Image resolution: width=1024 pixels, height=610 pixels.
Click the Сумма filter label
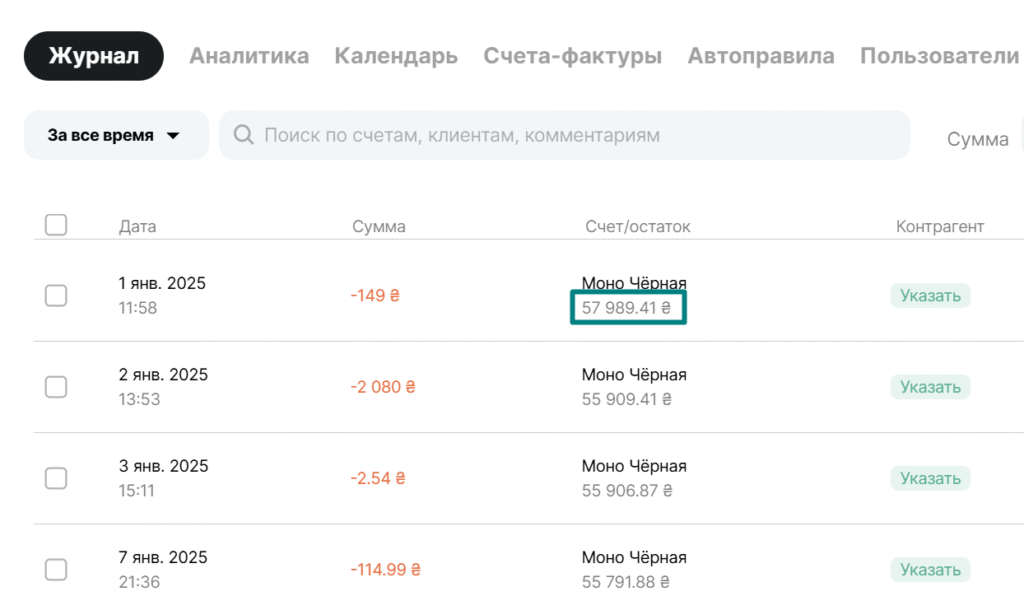coord(977,139)
